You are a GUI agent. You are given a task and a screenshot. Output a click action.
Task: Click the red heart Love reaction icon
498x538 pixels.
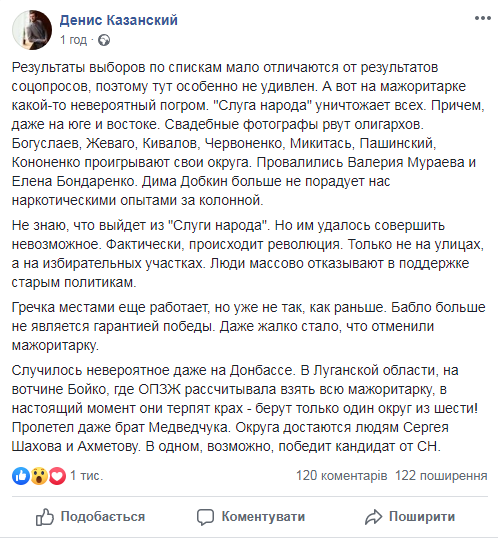click(x=57, y=476)
